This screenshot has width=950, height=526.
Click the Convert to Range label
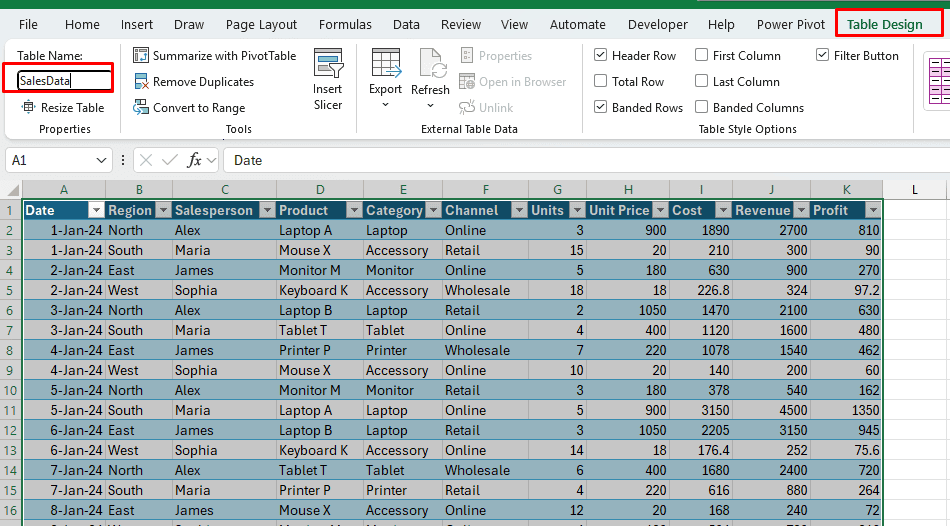(x=199, y=108)
